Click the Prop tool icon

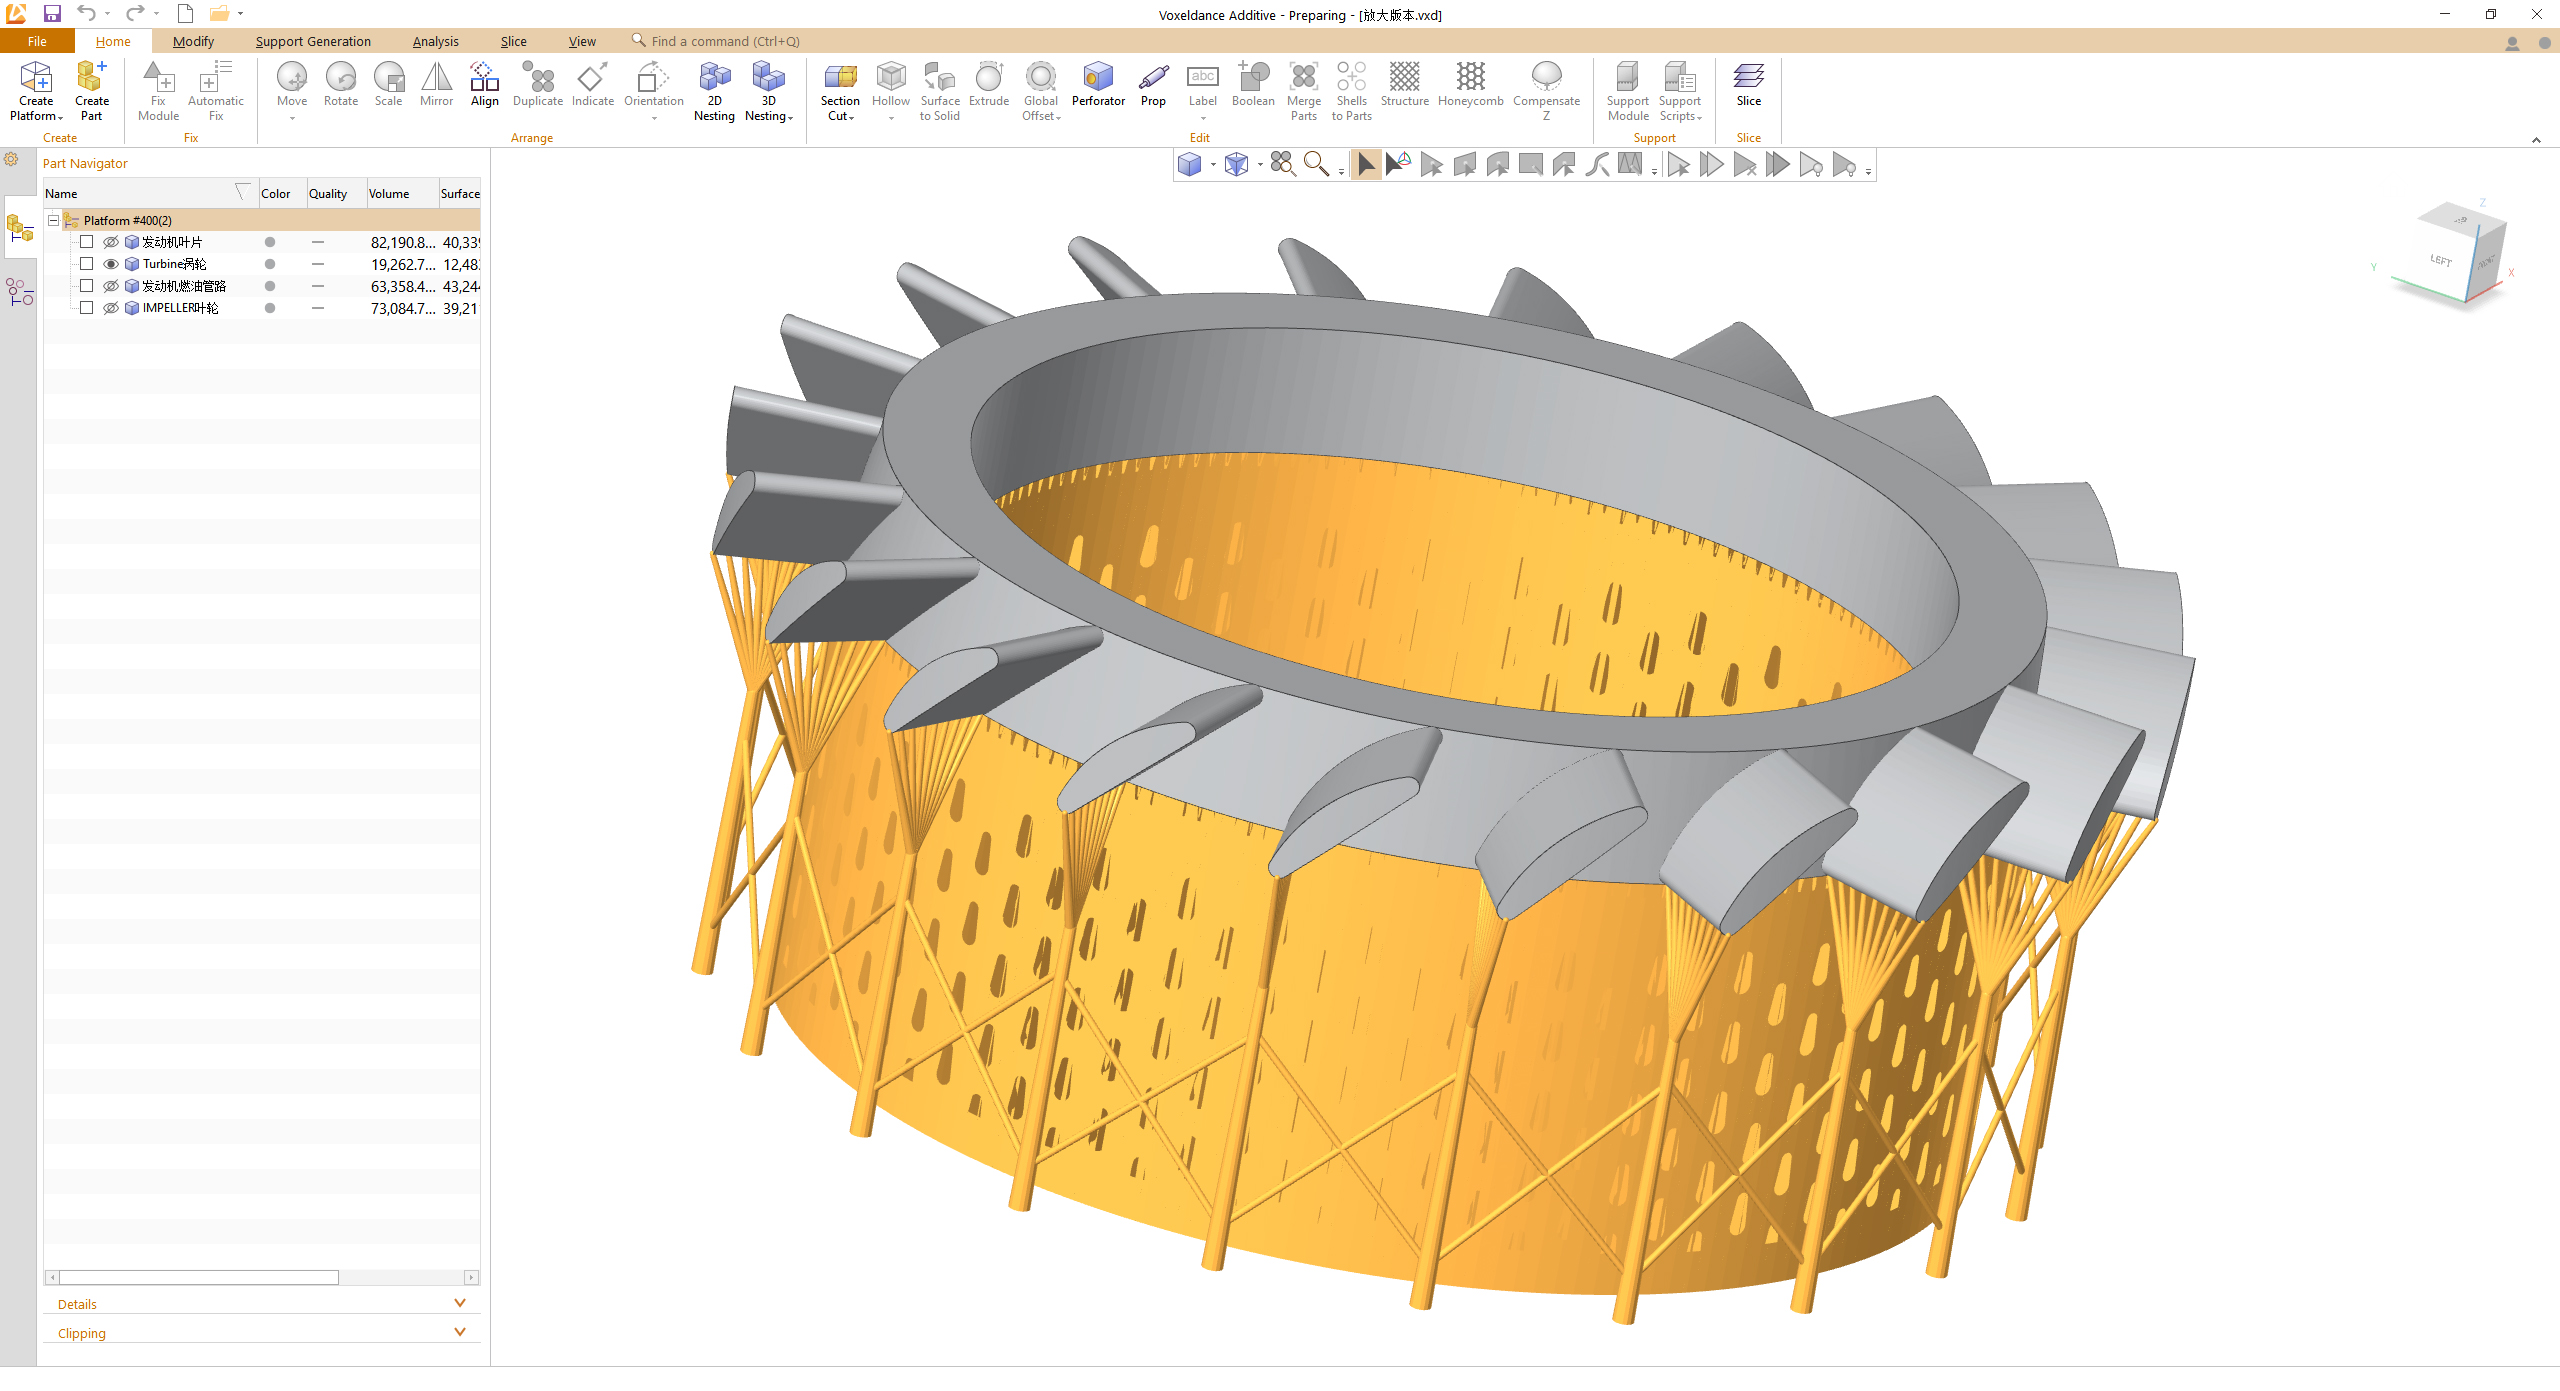[1153, 78]
